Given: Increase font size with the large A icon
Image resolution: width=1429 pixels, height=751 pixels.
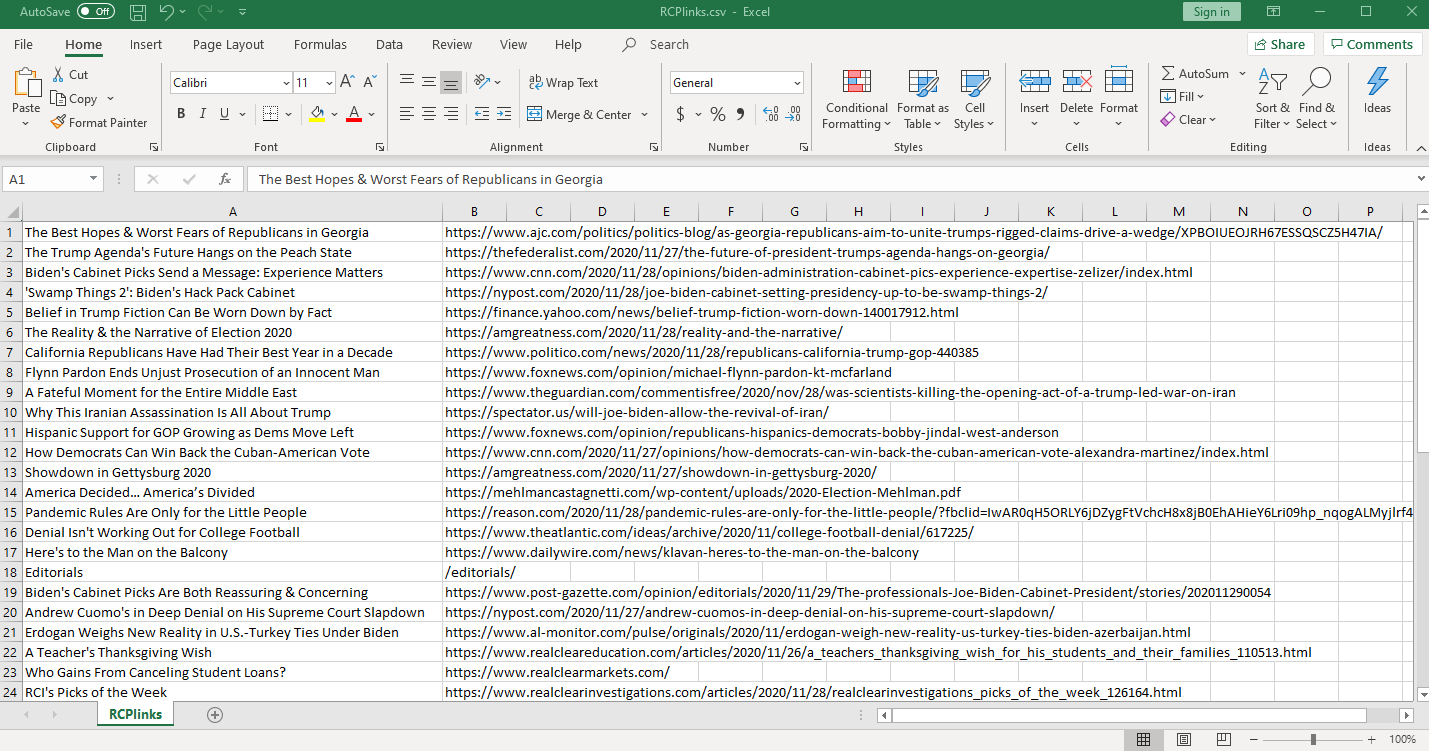Looking at the screenshot, I should [347, 83].
